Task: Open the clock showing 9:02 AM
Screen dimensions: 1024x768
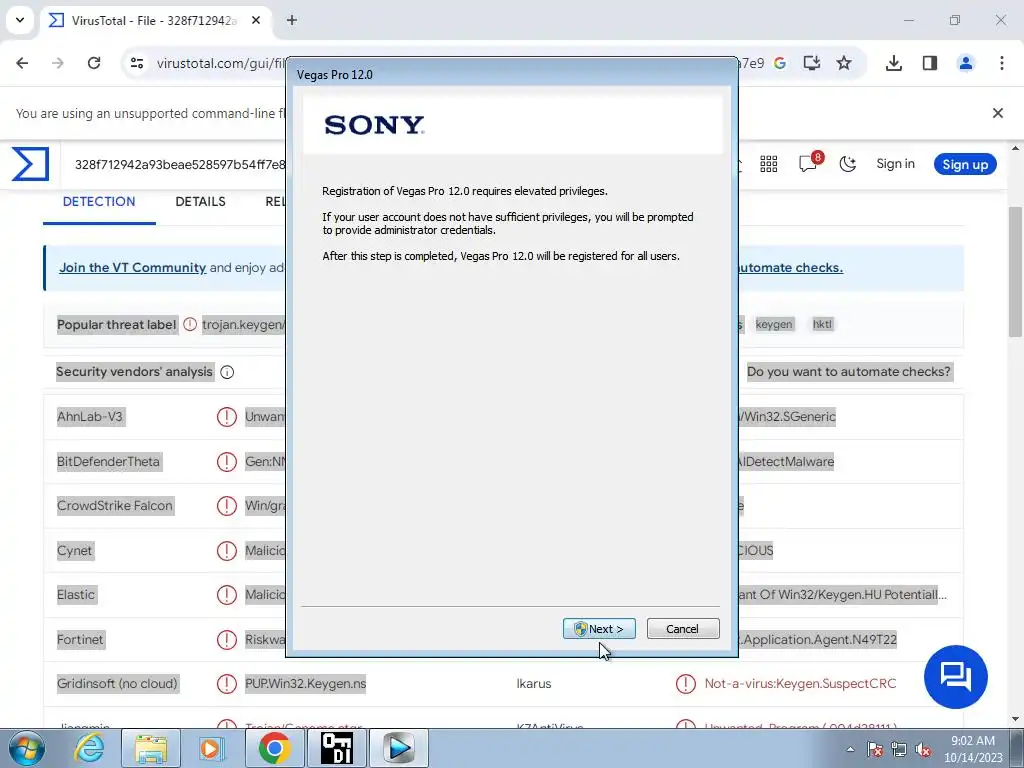Action: 972,748
